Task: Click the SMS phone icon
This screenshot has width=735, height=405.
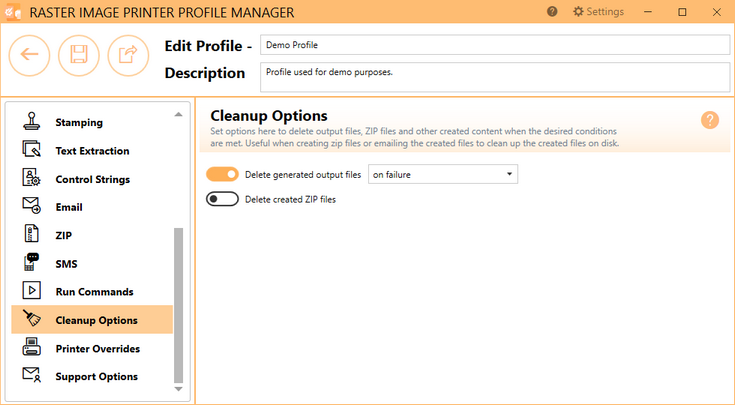Action: coord(31,262)
